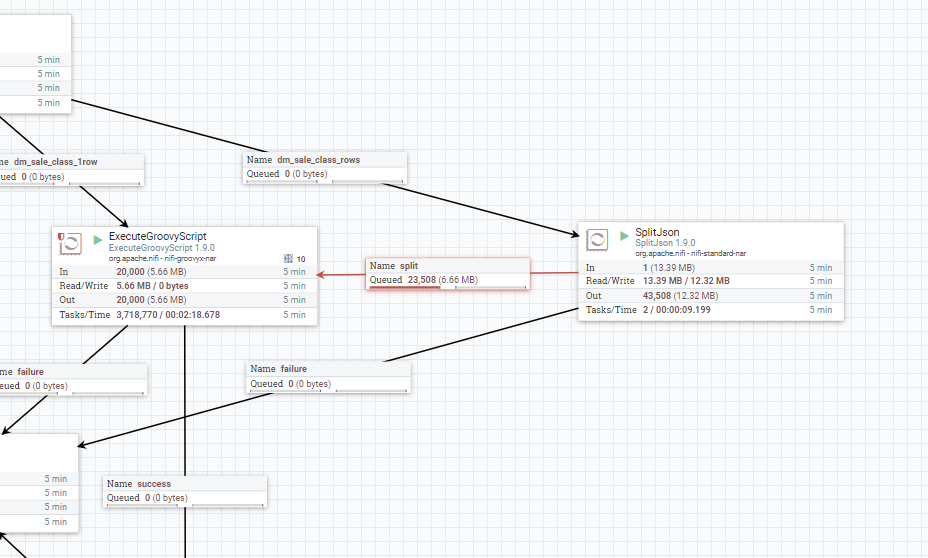The height and width of the screenshot is (558, 928).
Task: Click 5 min on SplitJson Tasks/Time row
Action: [x=821, y=309]
